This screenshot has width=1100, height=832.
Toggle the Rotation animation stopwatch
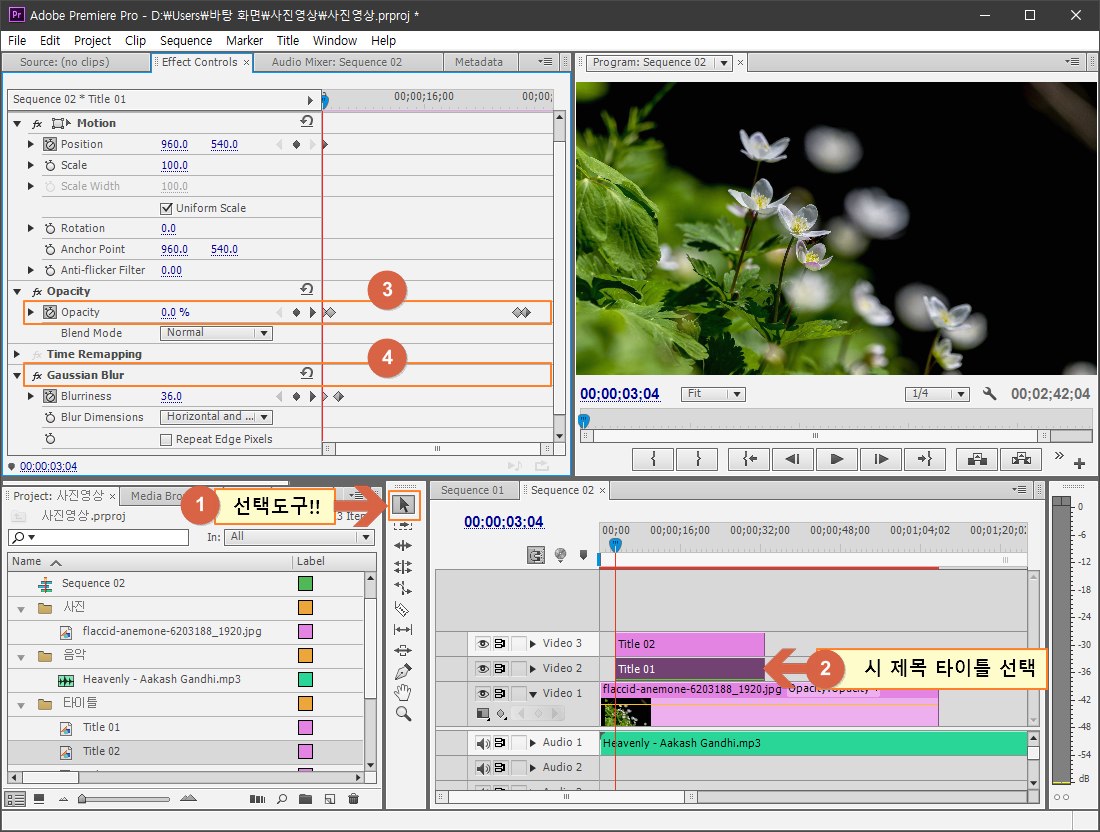50,229
